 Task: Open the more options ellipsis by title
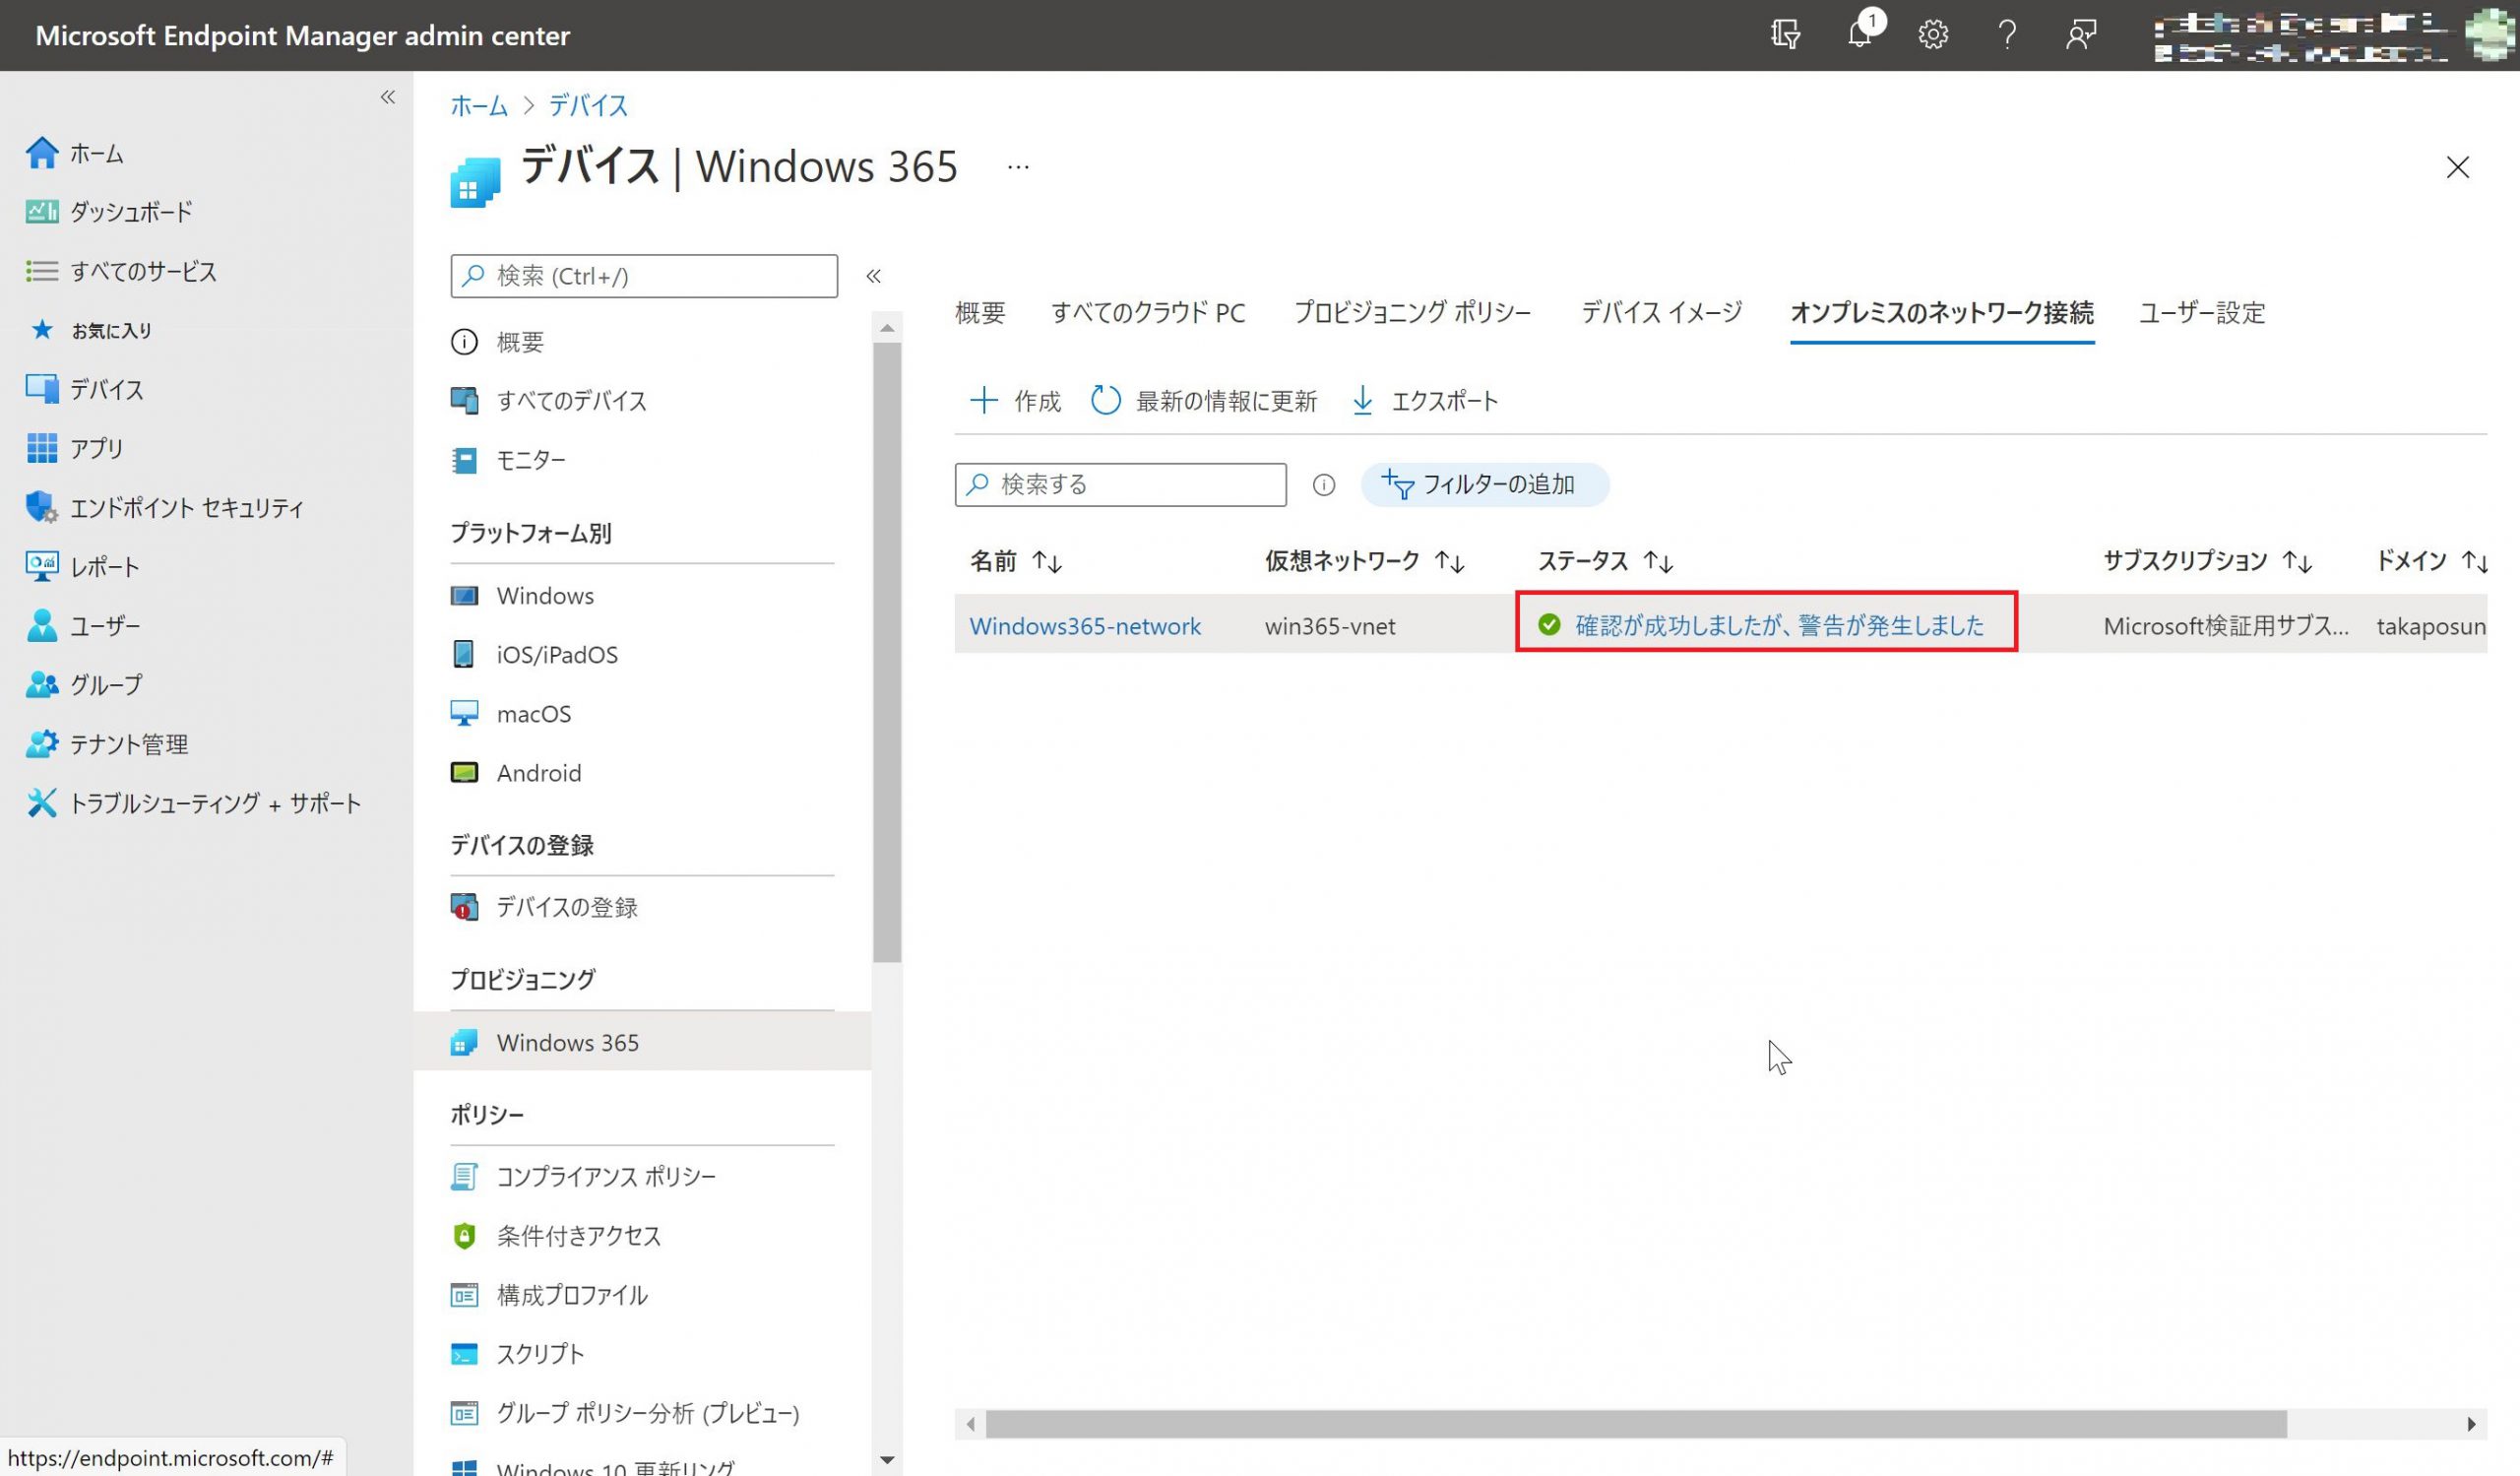1018,167
